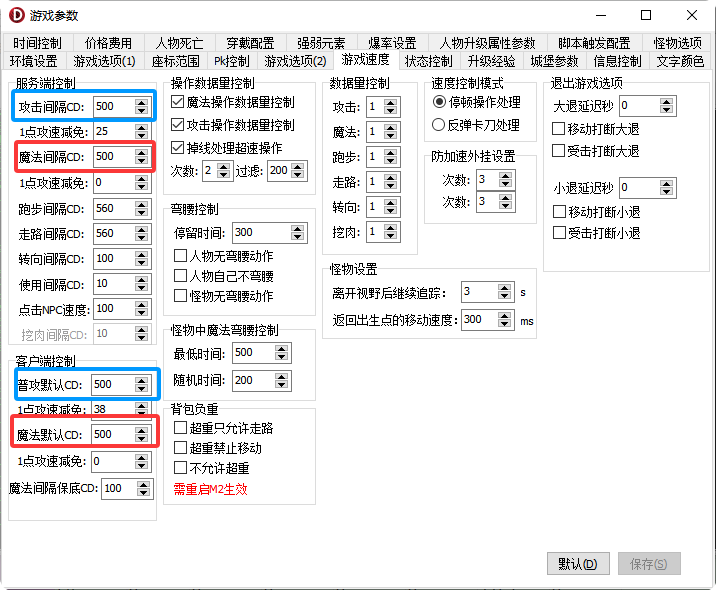This screenshot has height=590, width=716.
Task: Click the 挖肉 count spinner arrows
Action: click(390, 232)
